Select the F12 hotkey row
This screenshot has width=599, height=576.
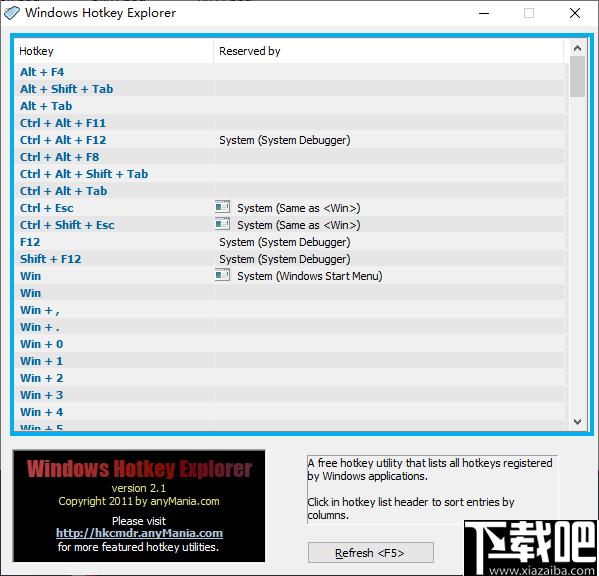[290, 242]
